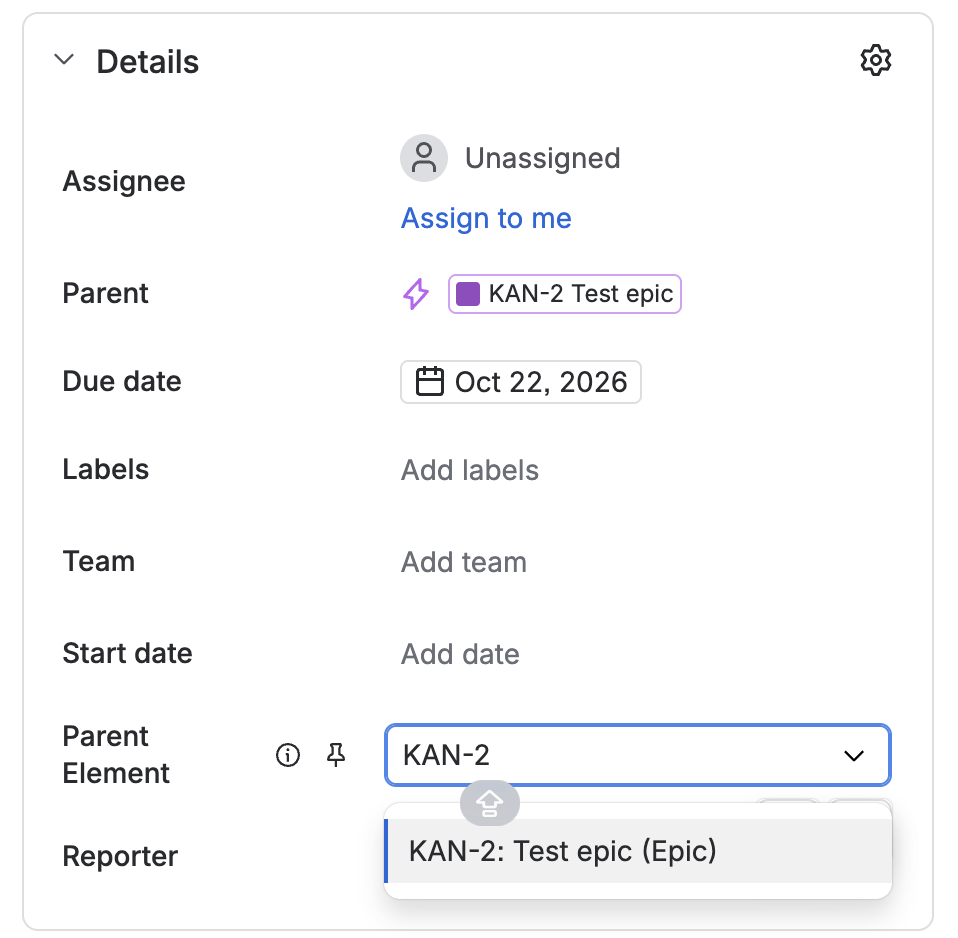Click the Parent Element field label

pos(116,755)
